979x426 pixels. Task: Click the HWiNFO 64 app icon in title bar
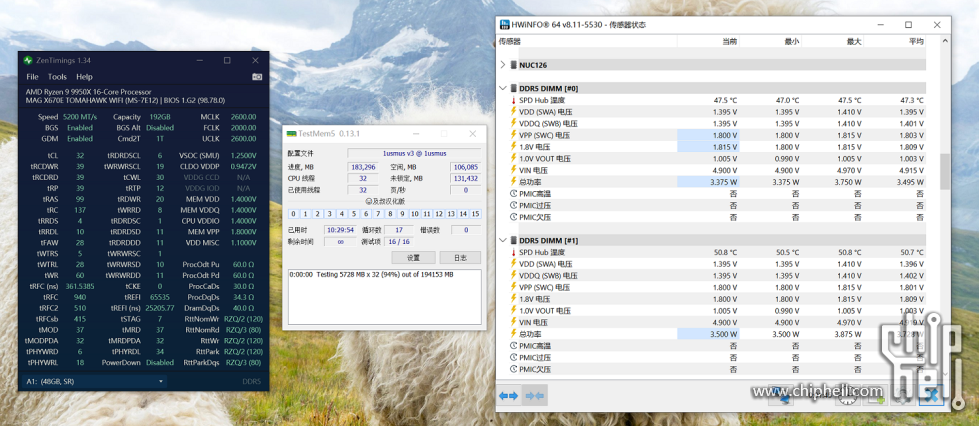pyautogui.click(x=504, y=25)
